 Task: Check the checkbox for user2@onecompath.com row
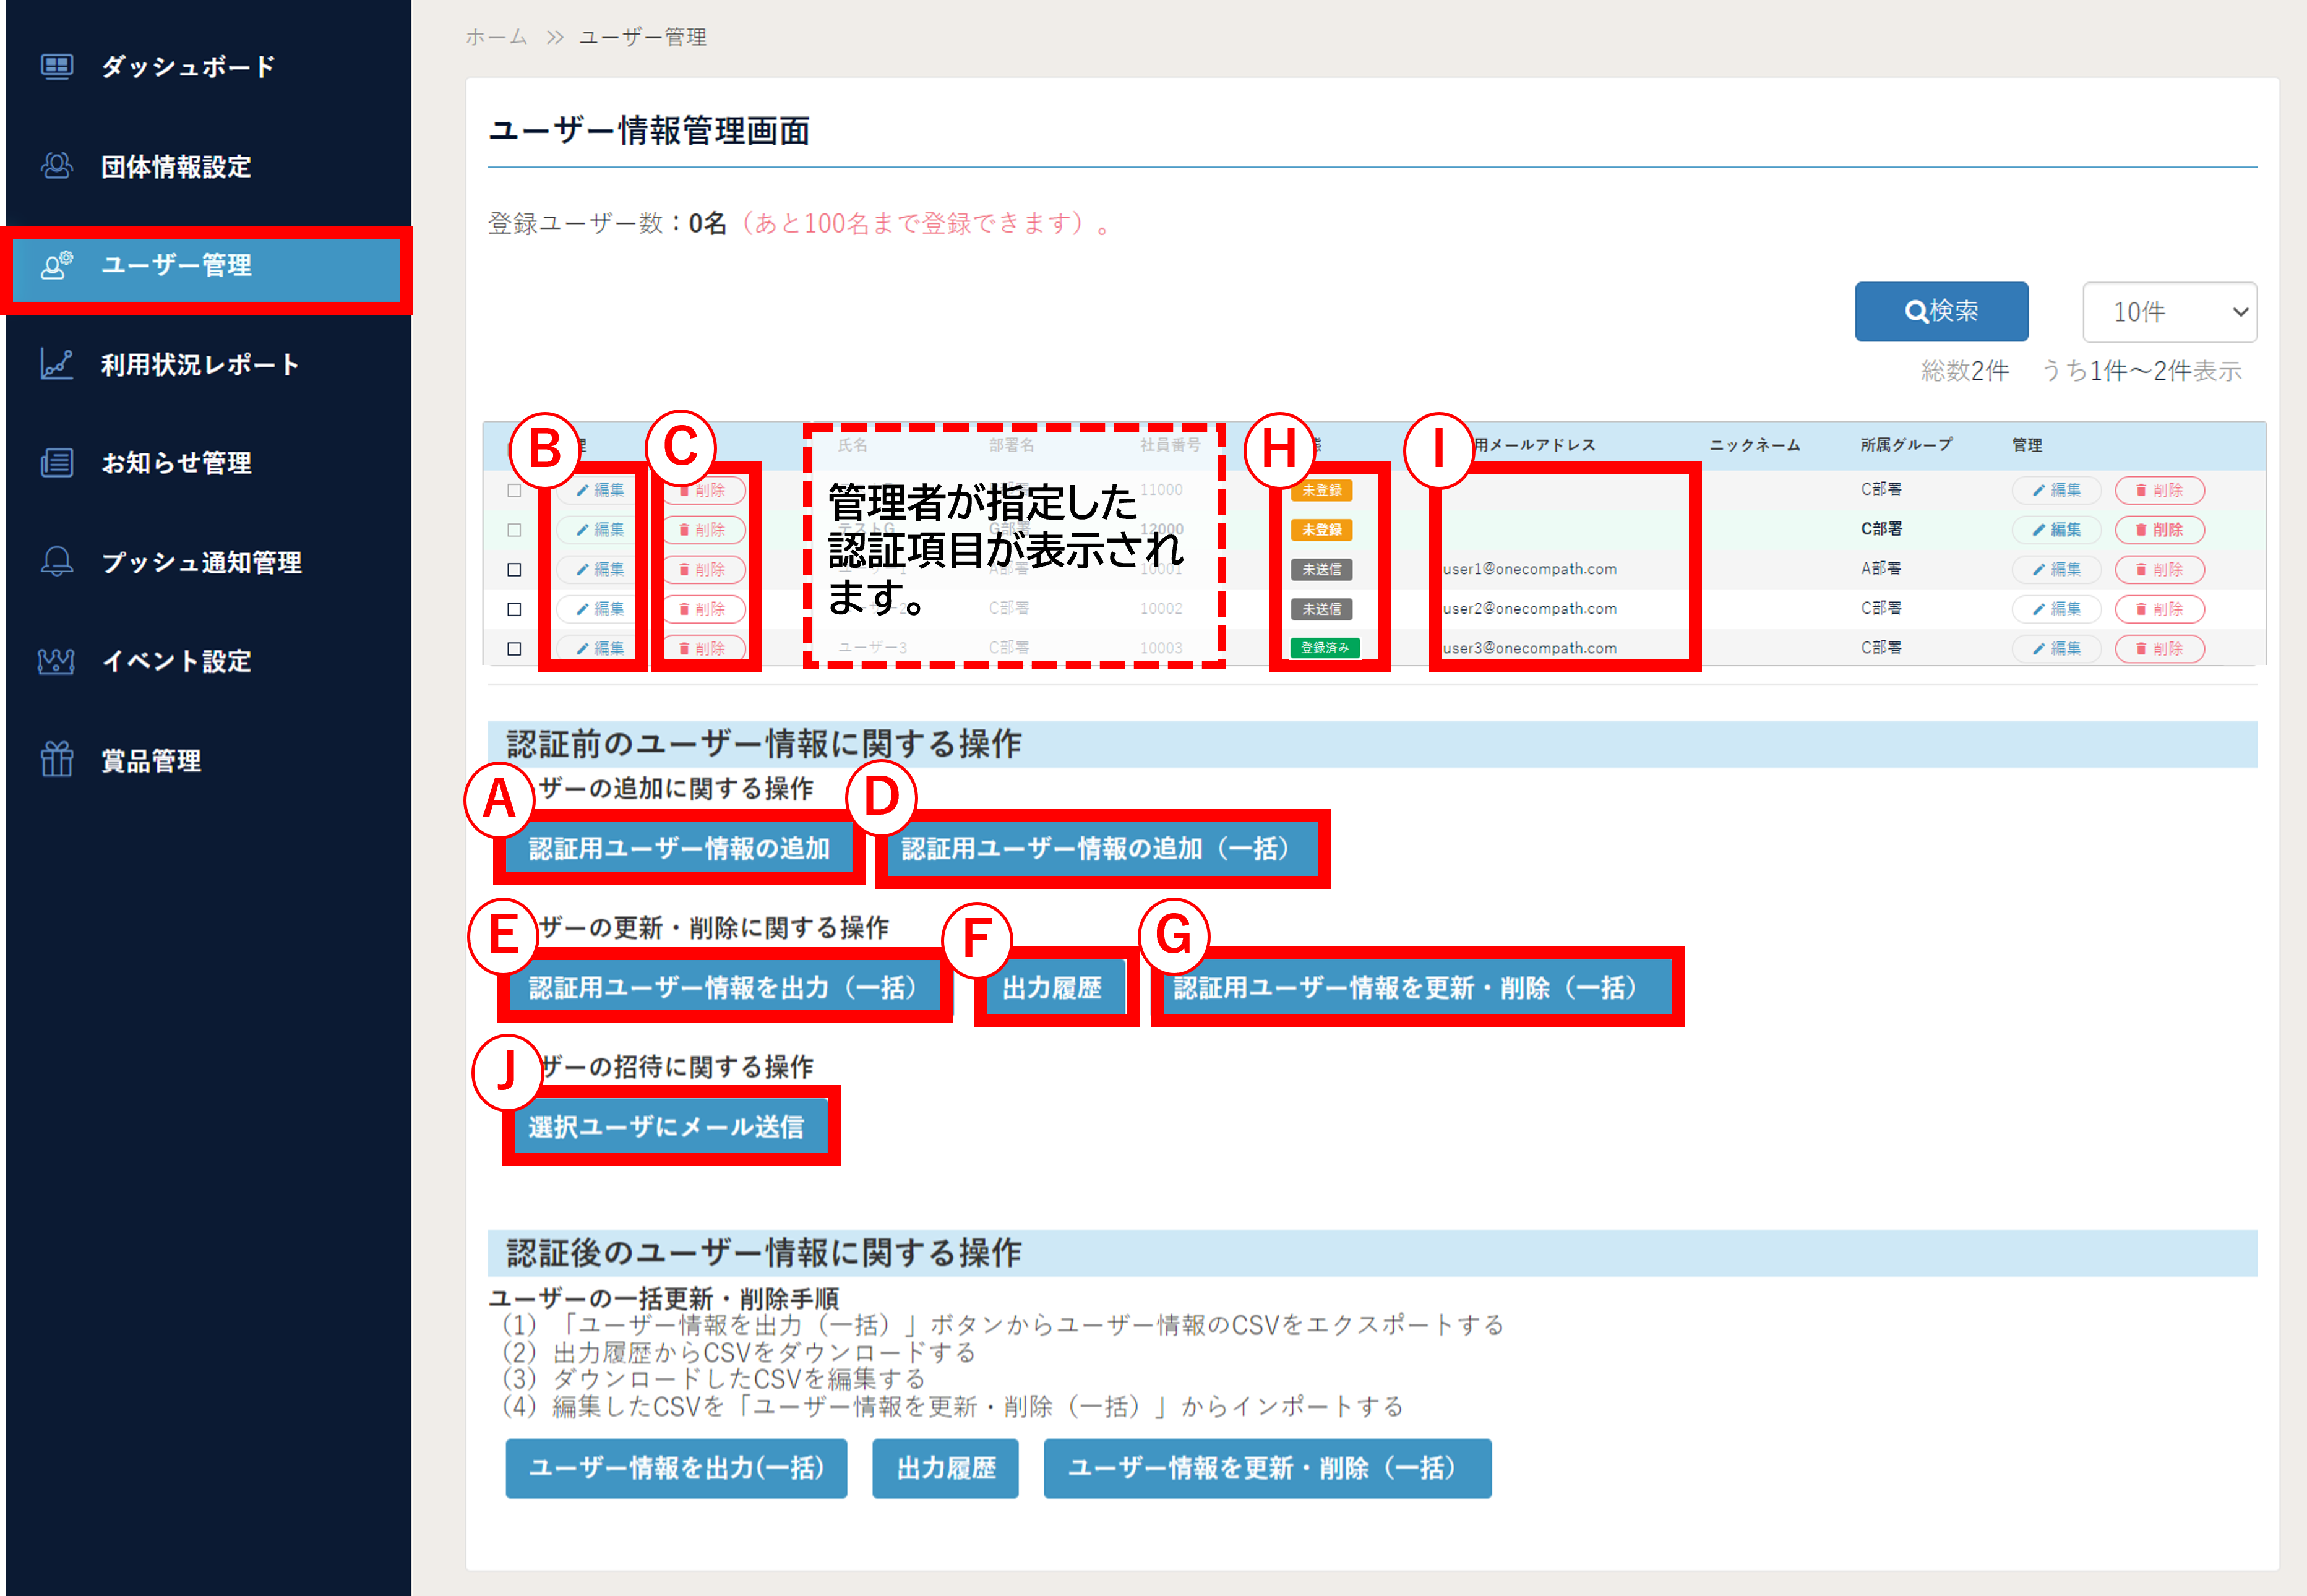[514, 609]
